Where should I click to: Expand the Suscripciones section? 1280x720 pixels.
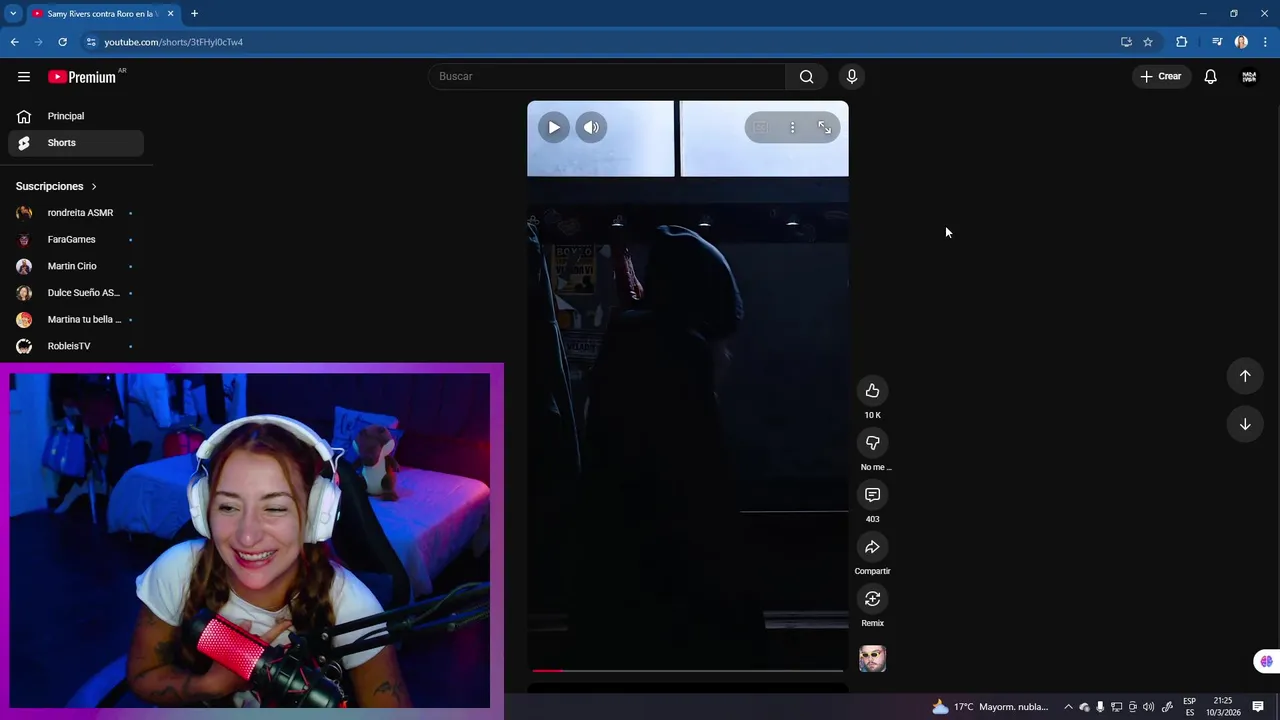pyautogui.click(x=56, y=186)
